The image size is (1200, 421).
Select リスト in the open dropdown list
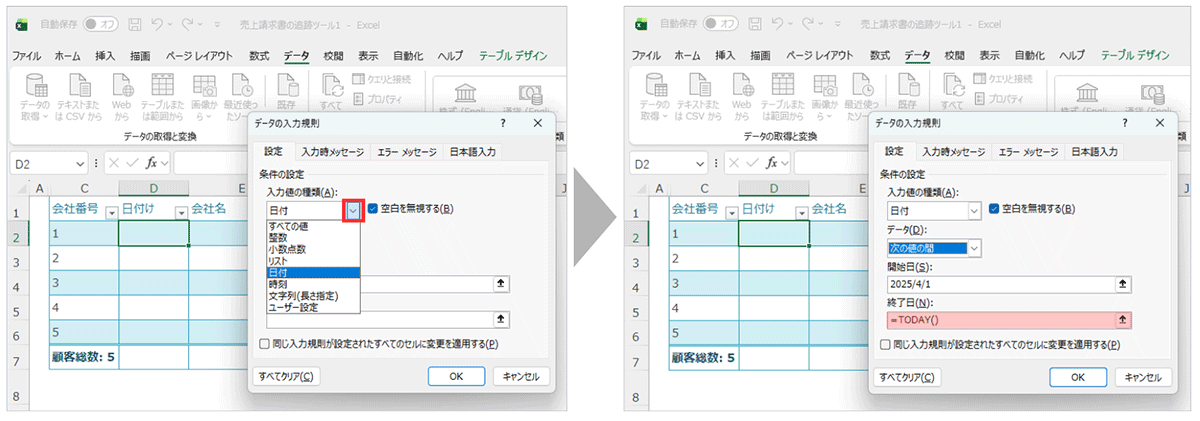(x=313, y=260)
